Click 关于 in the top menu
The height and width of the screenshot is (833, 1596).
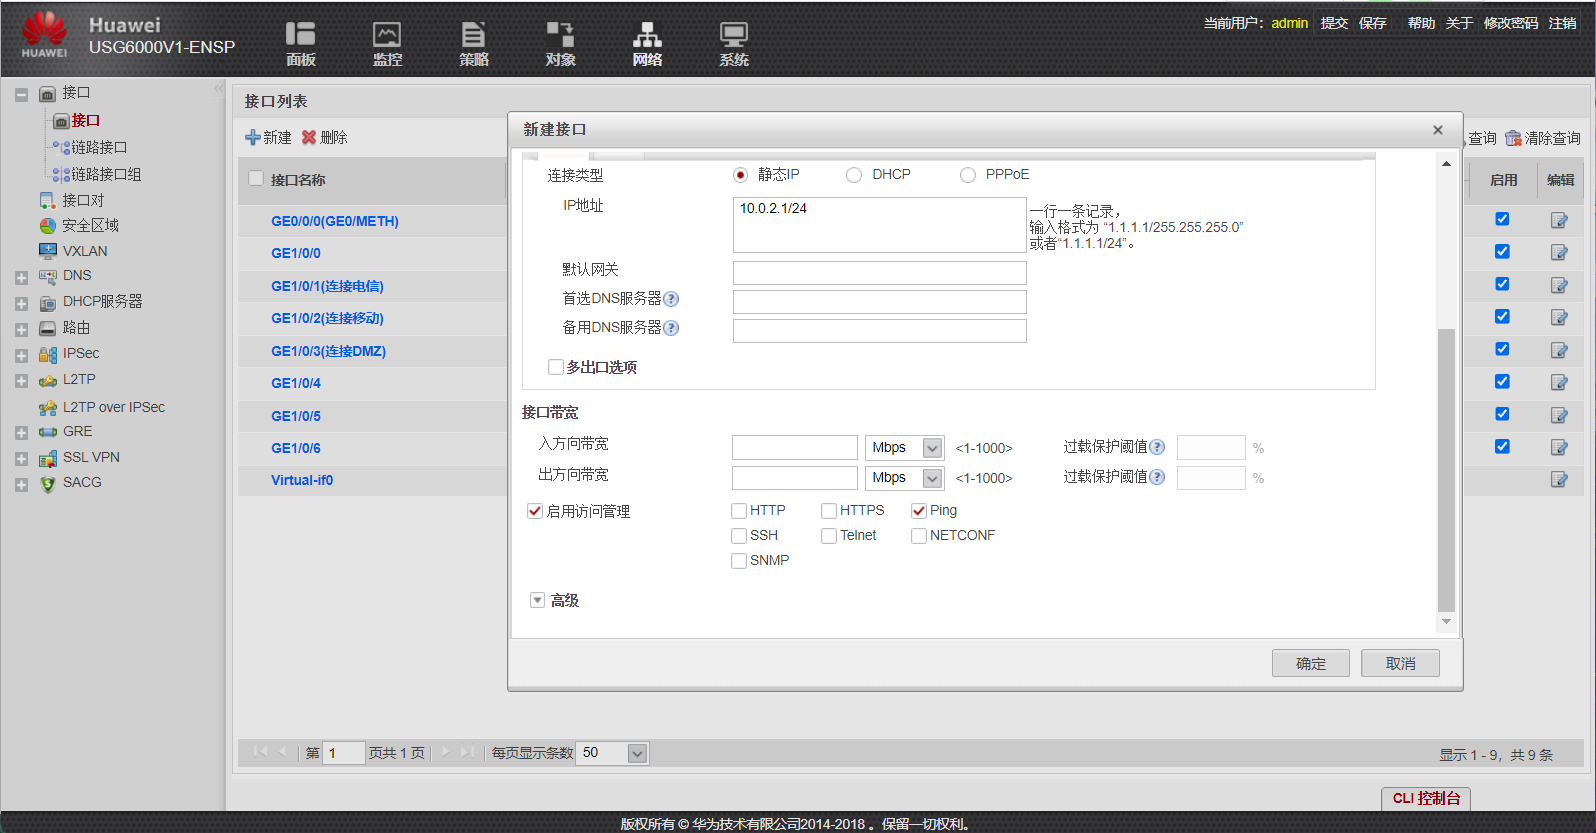tap(1459, 23)
